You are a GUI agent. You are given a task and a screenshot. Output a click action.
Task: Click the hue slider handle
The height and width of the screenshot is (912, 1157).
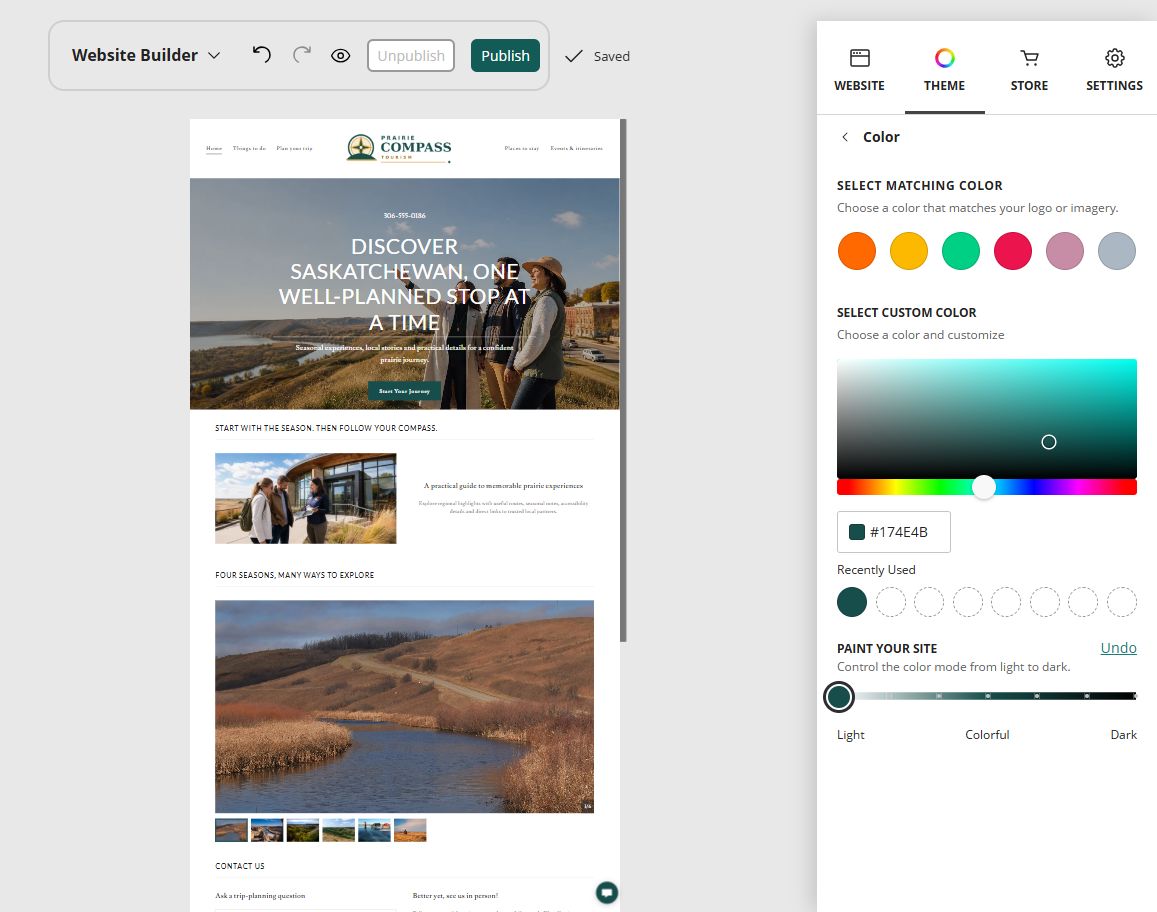984,487
